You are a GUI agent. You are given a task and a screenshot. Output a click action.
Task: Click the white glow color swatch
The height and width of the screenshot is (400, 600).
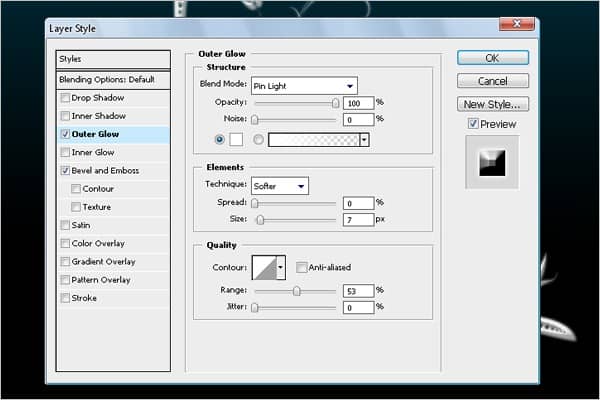tap(236, 140)
